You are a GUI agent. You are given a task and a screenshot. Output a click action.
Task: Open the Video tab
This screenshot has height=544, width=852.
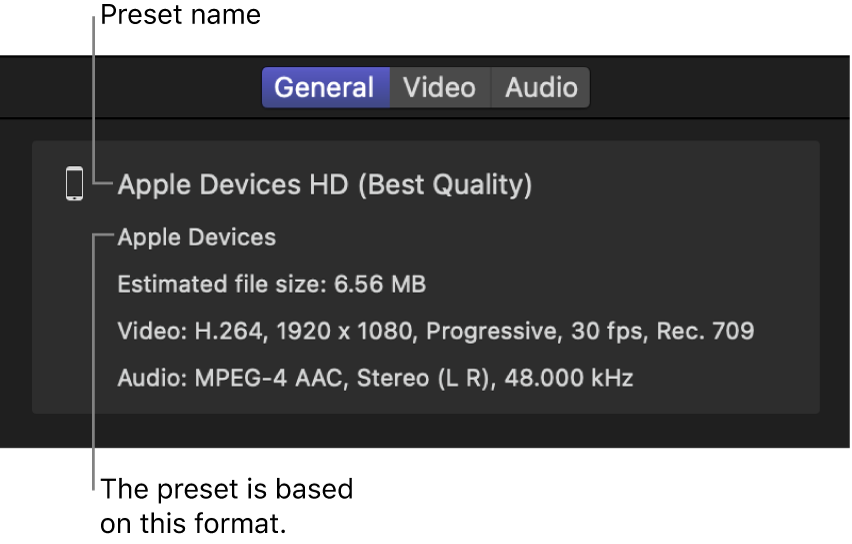(x=439, y=88)
